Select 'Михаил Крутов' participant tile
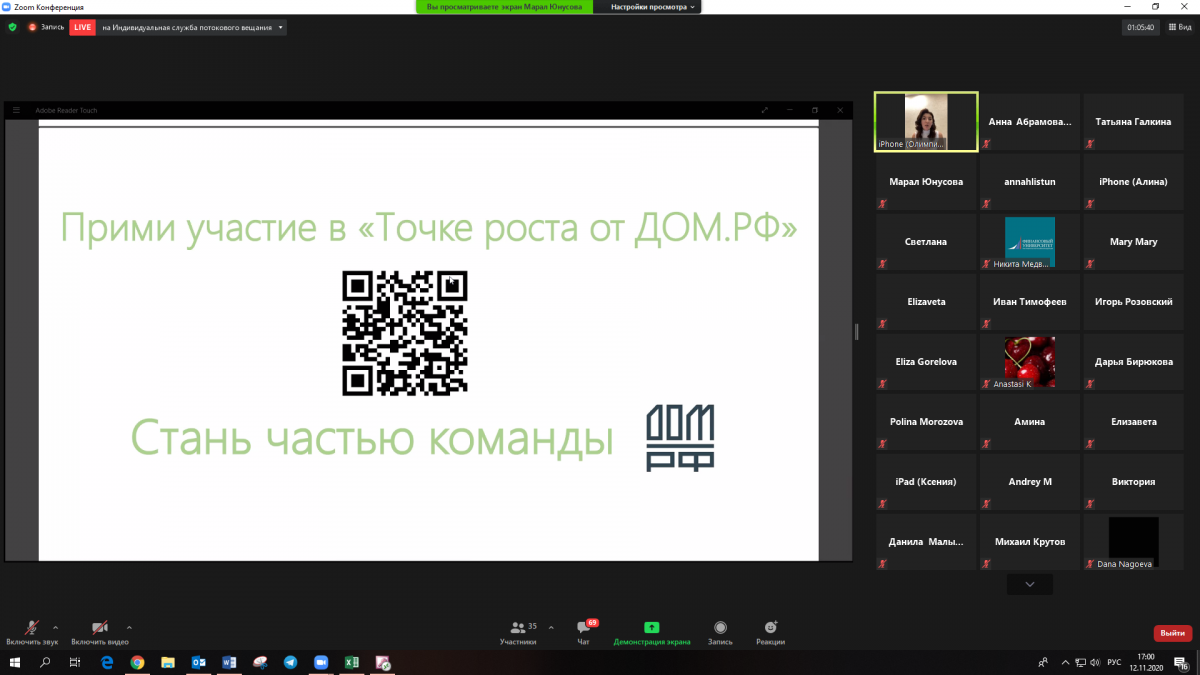This screenshot has width=1200, height=675. click(1030, 542)
